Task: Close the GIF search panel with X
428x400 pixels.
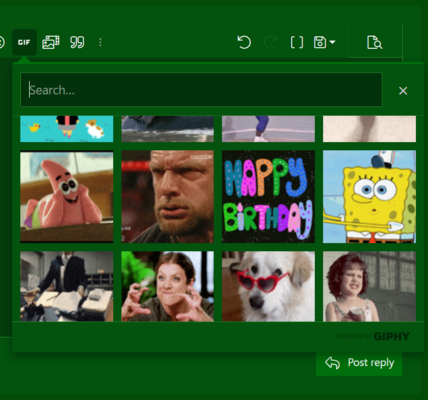Action: point(403,91)
